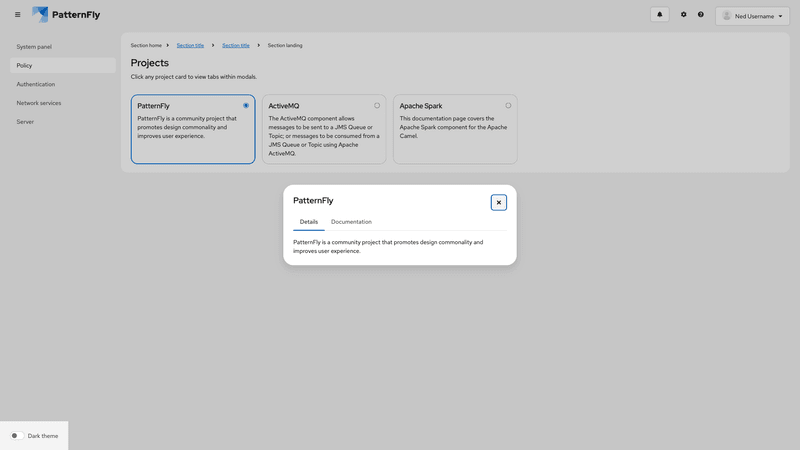Click the PatternFly logo
This screenshot has width=800, height=450.
pos(66,15)
